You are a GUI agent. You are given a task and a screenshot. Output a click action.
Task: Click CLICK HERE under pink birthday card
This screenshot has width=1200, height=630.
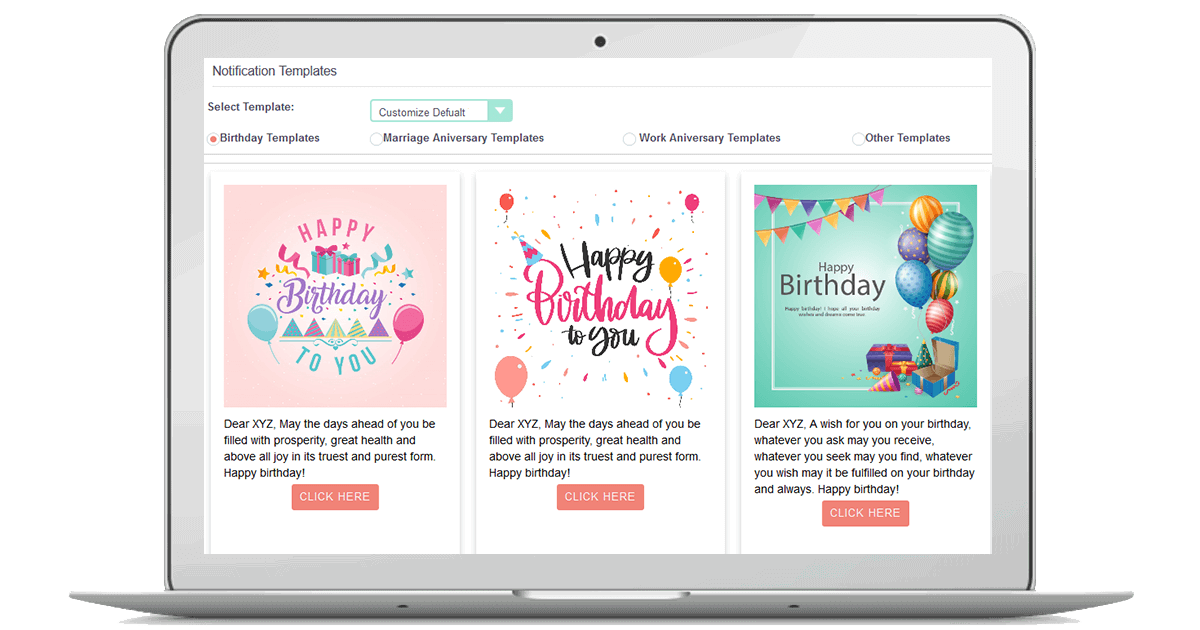335,497
